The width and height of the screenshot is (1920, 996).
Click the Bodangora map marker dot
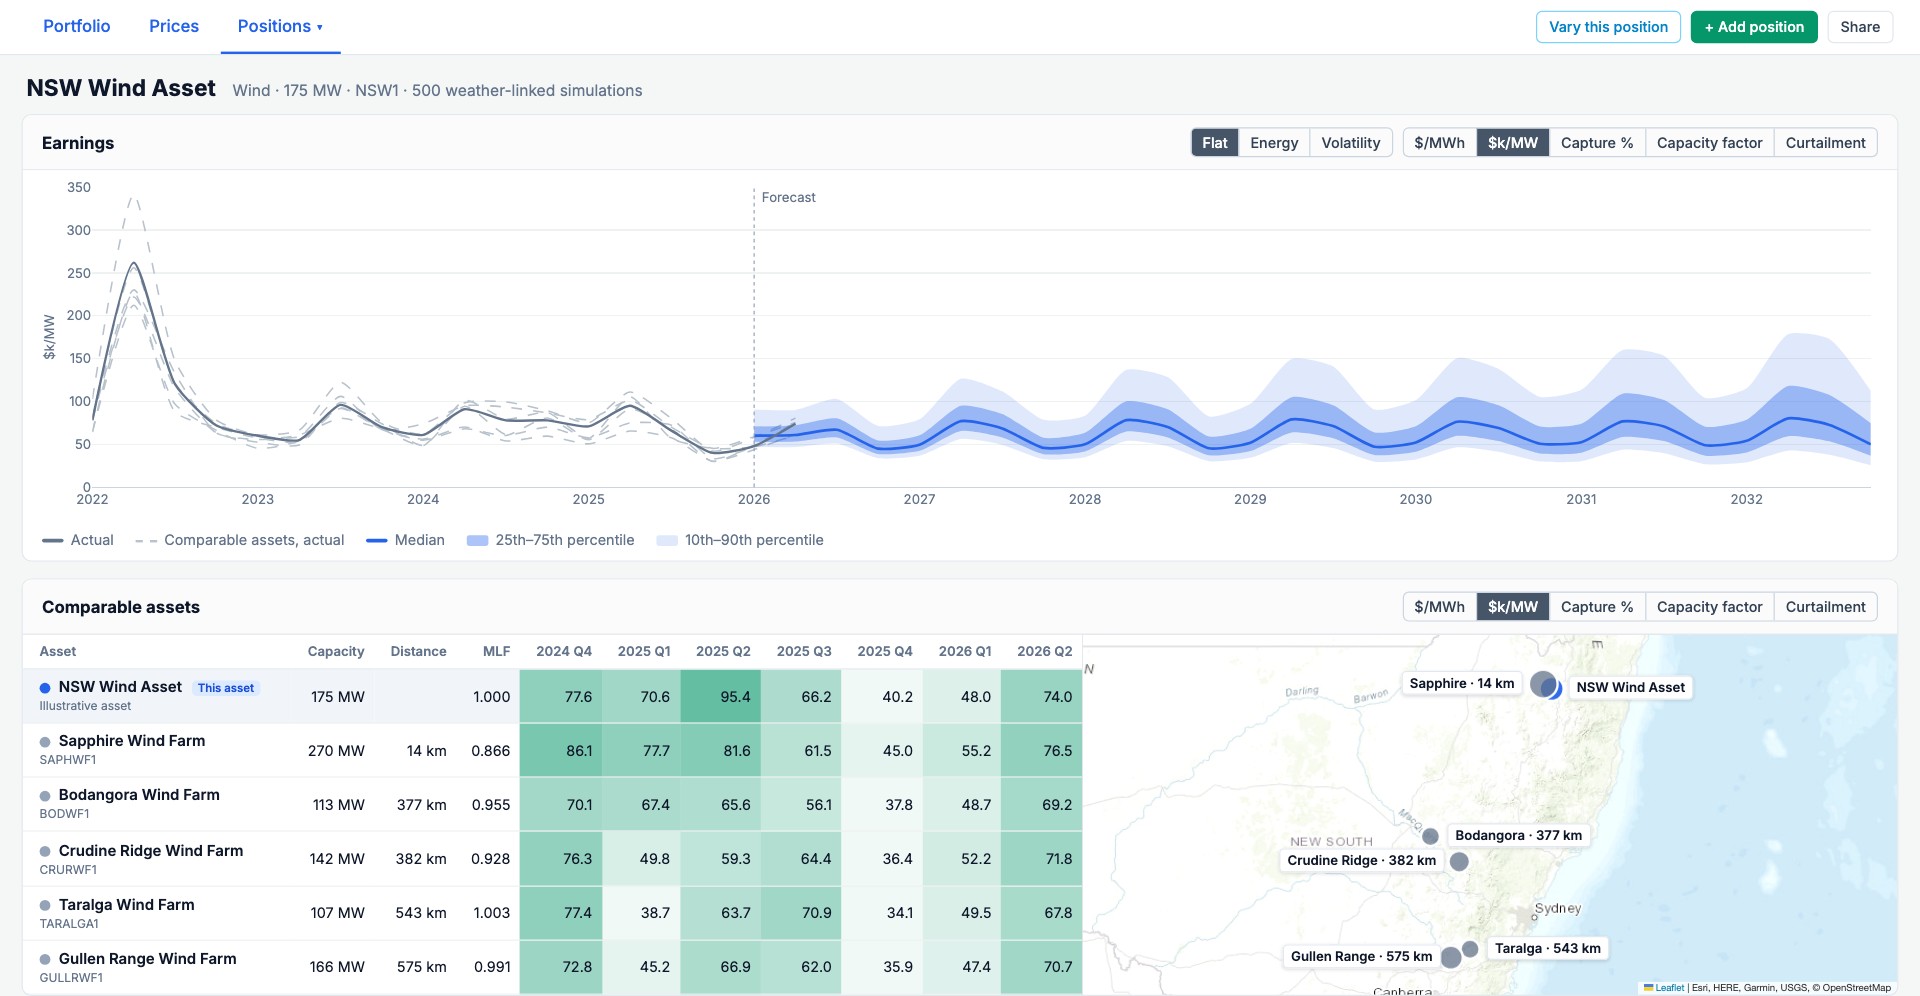pyautogui.click(x=1431, y=836)
